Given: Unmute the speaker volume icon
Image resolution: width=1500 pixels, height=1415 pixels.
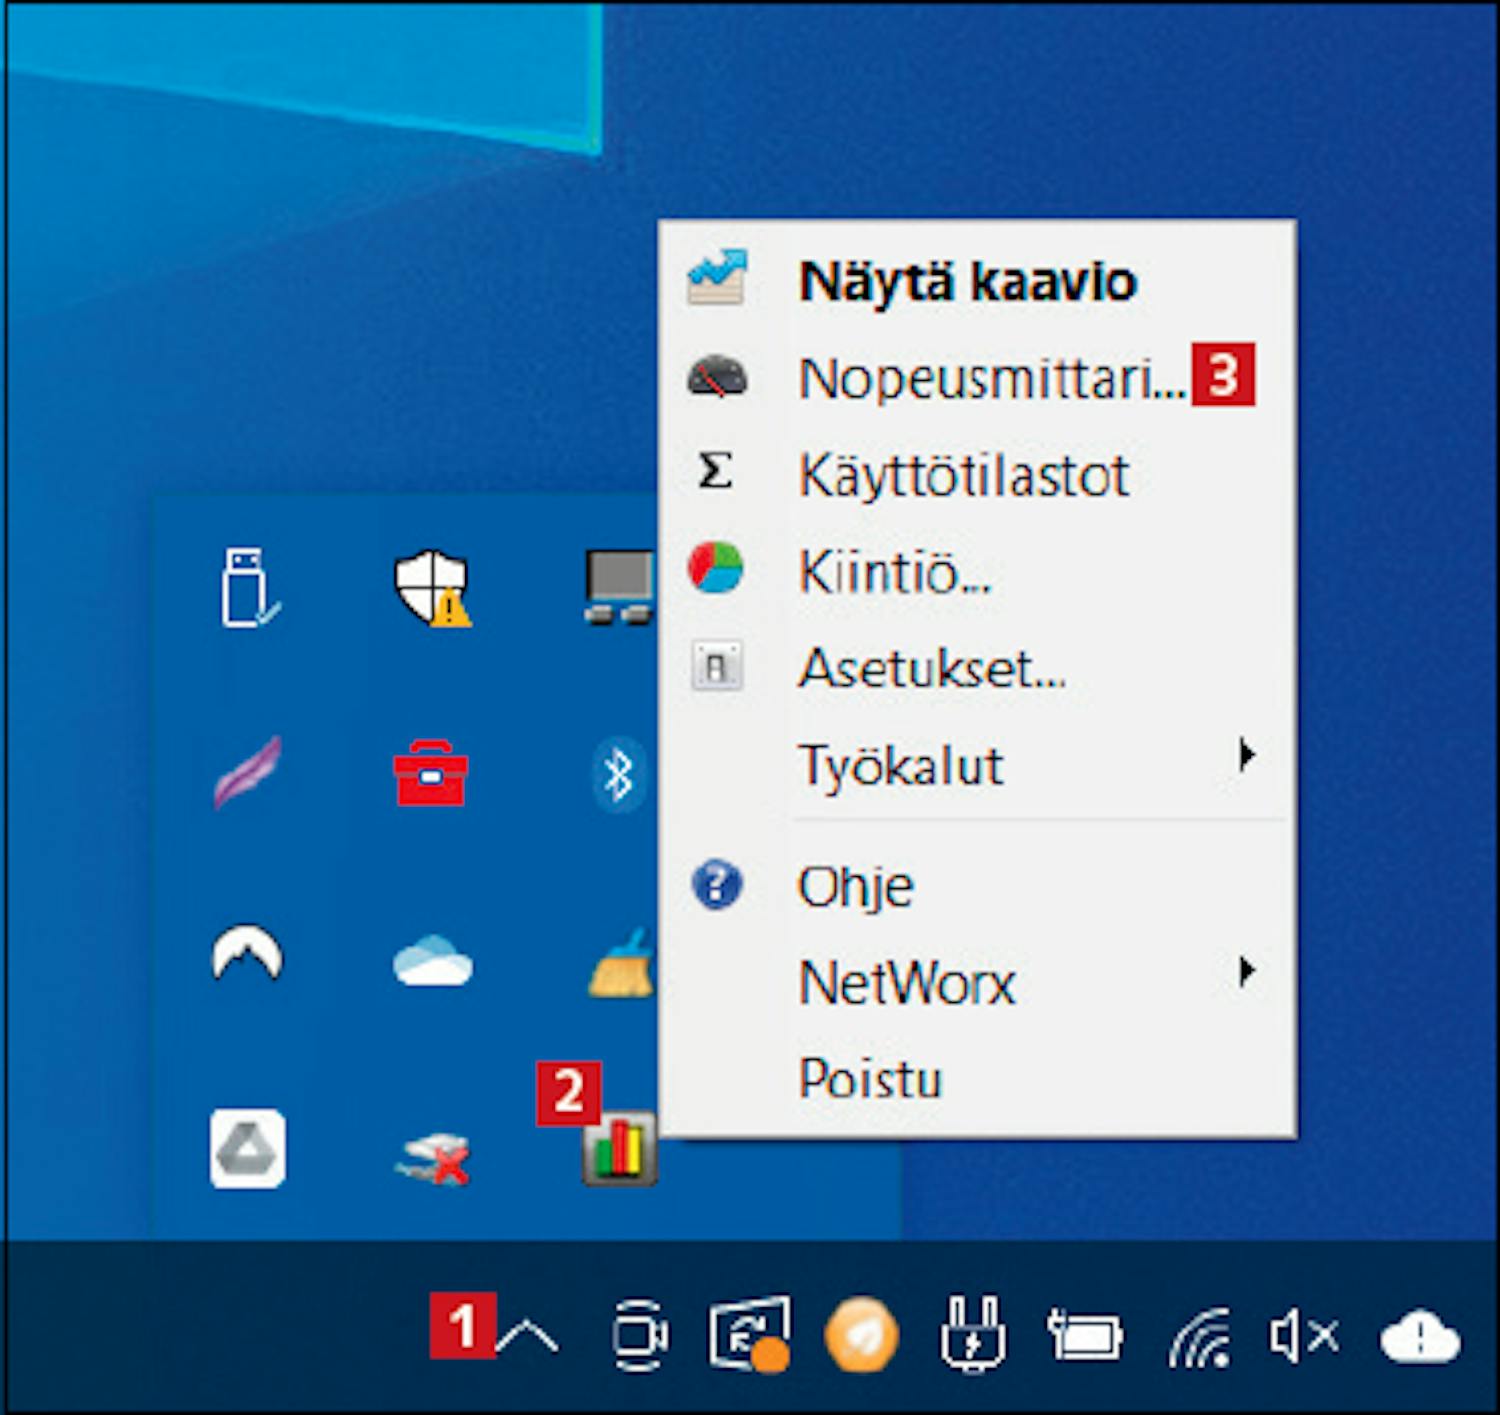Looking at the screenshot, I should [1302, 1336].
